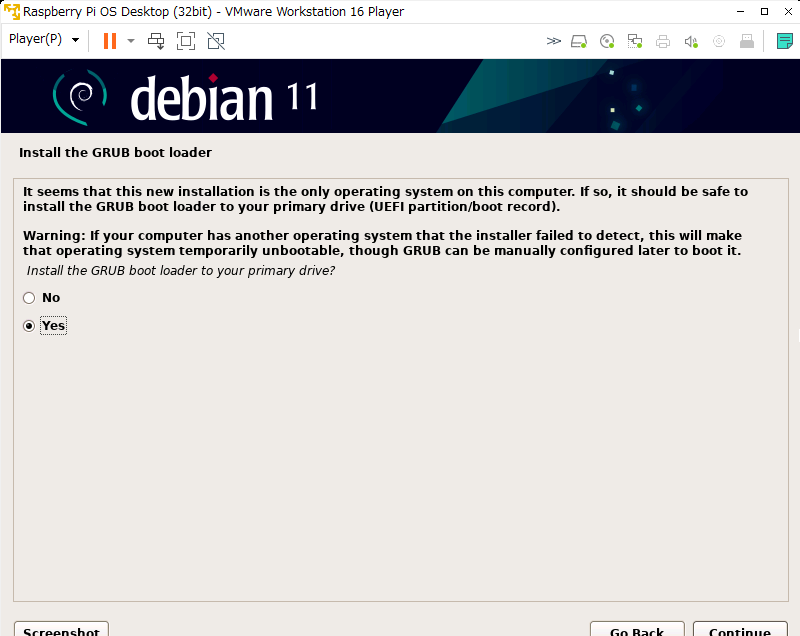Image resolution: width=800 pixels, height=636 pixels.
Task: Click the Debian swirl logo
Action: point(80,97)
